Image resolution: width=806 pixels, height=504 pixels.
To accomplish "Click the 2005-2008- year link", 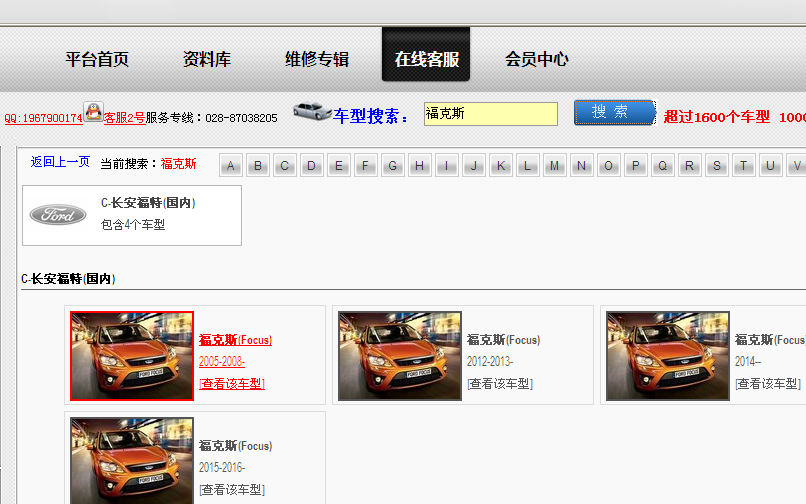I will (x=222, y=362).
